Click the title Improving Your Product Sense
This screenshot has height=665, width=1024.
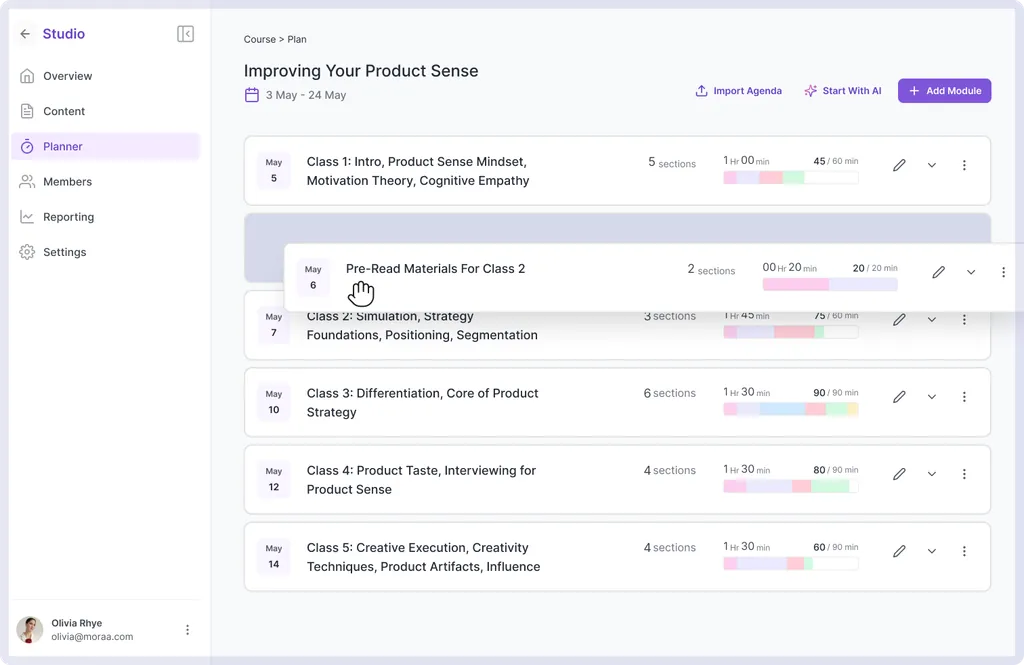[361, 71]
